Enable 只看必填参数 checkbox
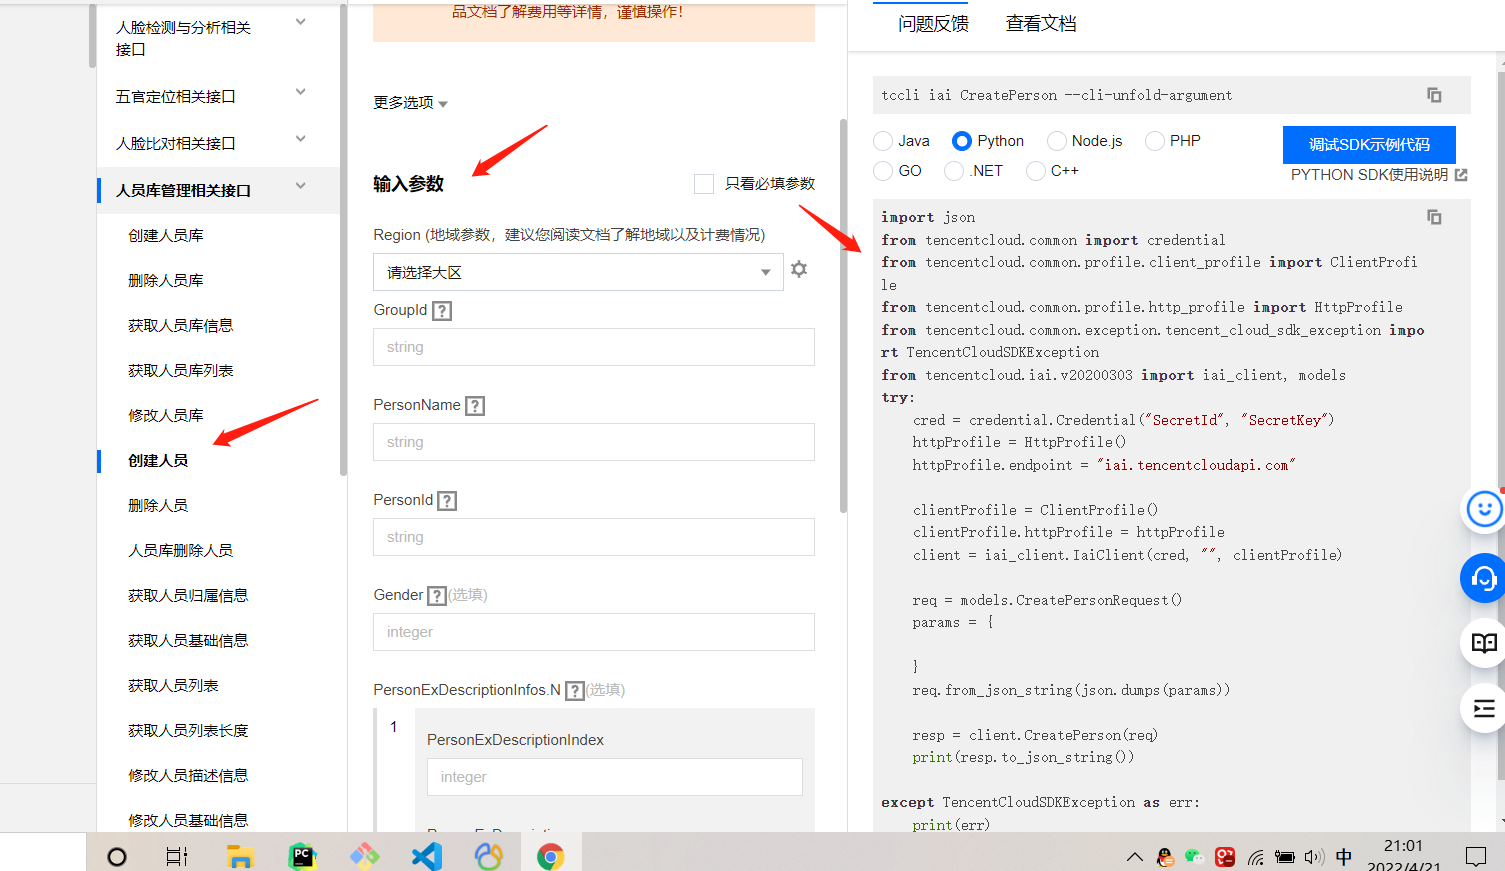 tap(703, 183)
